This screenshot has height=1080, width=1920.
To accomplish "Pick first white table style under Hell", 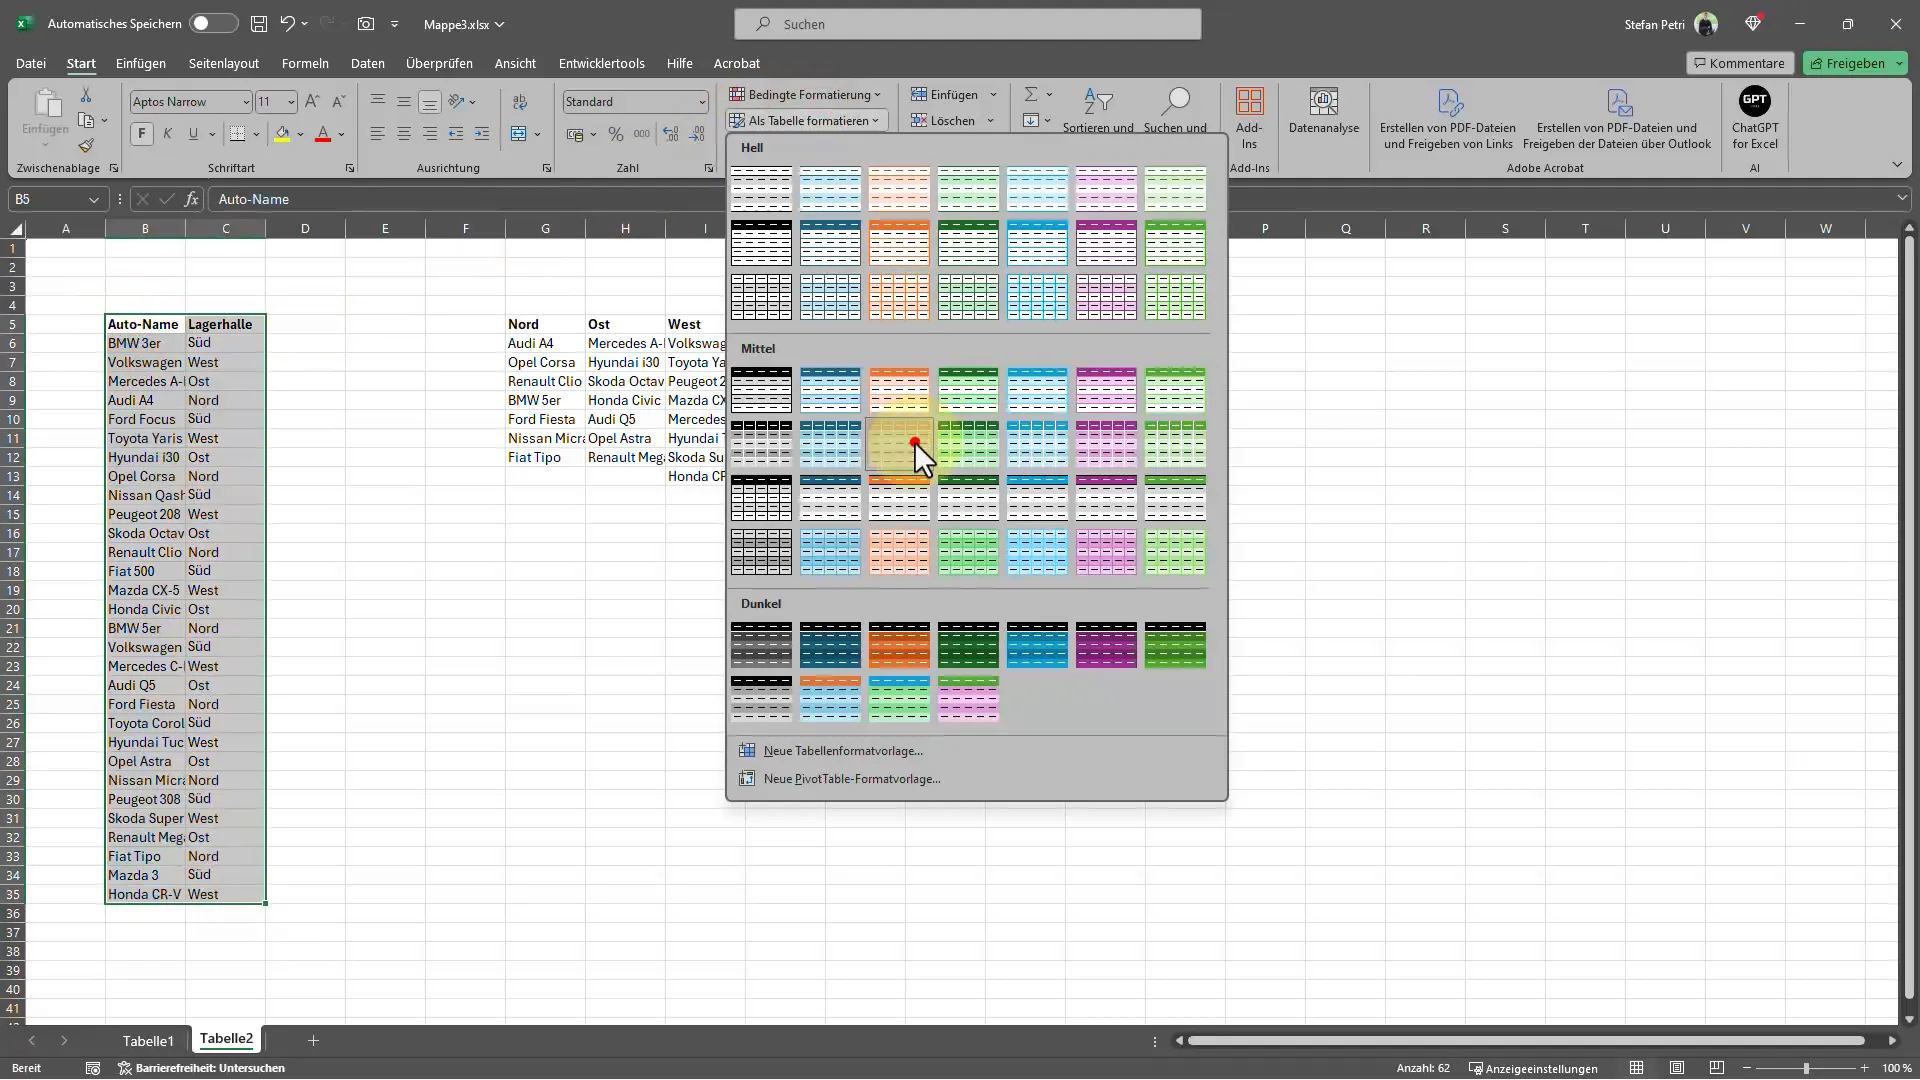I will coord(761,189).
